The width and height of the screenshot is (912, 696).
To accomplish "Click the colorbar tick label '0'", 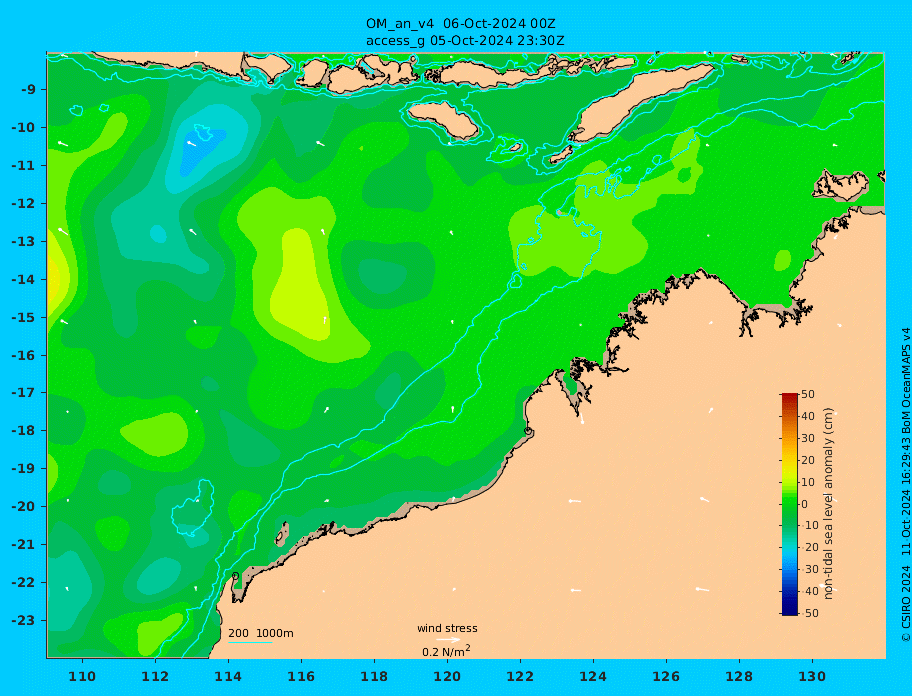I will point(805,504).
